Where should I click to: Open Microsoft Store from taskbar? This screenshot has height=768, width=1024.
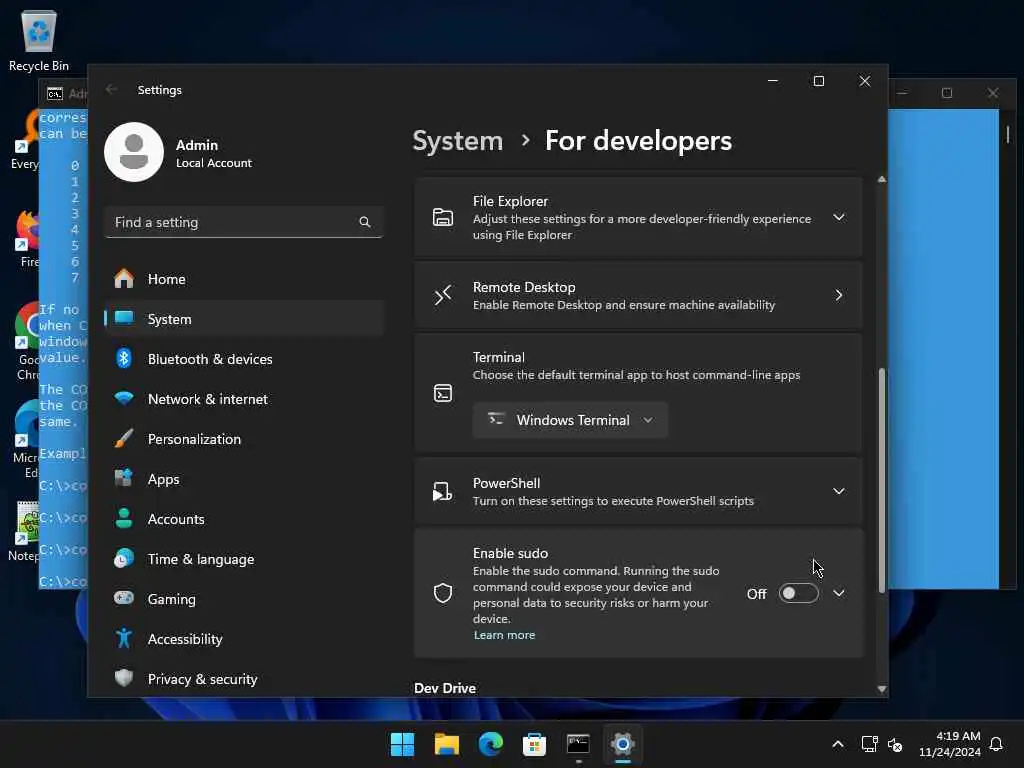pos(534,744)
